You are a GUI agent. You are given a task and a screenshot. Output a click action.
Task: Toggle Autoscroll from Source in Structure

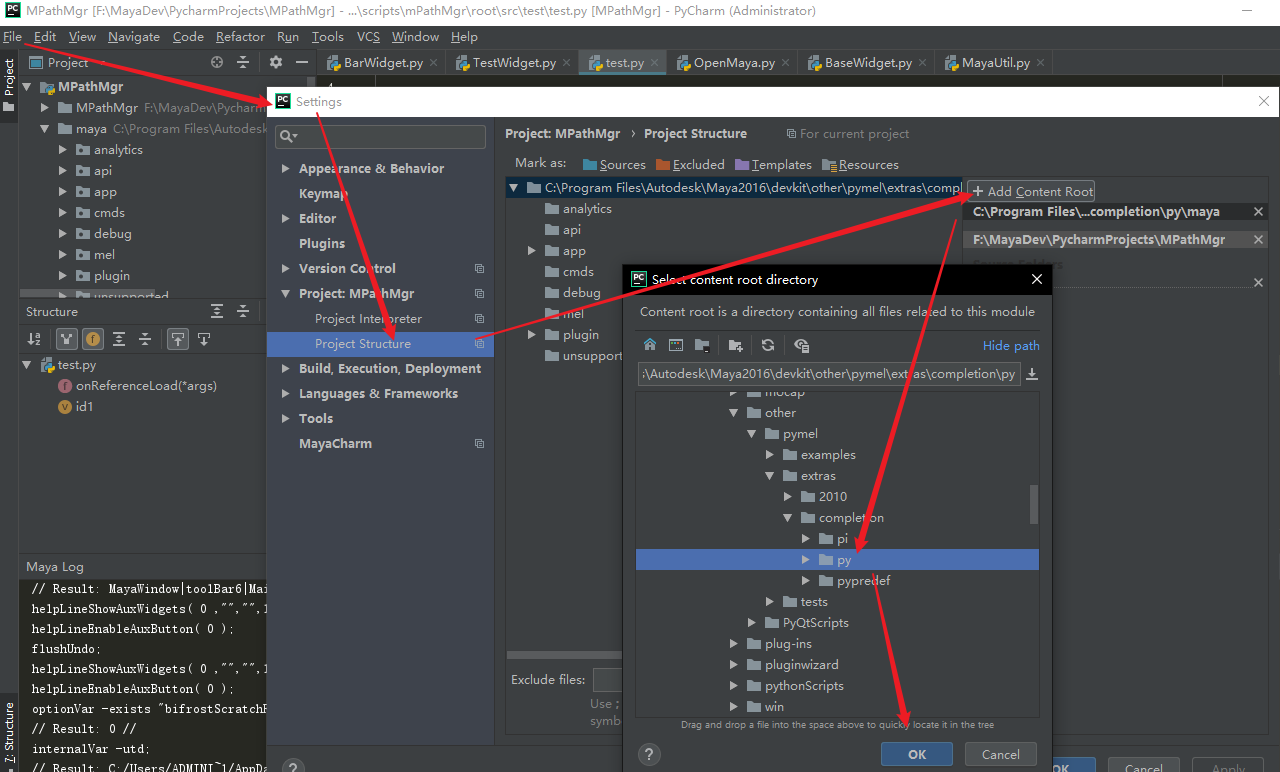[x=204, y=339]
